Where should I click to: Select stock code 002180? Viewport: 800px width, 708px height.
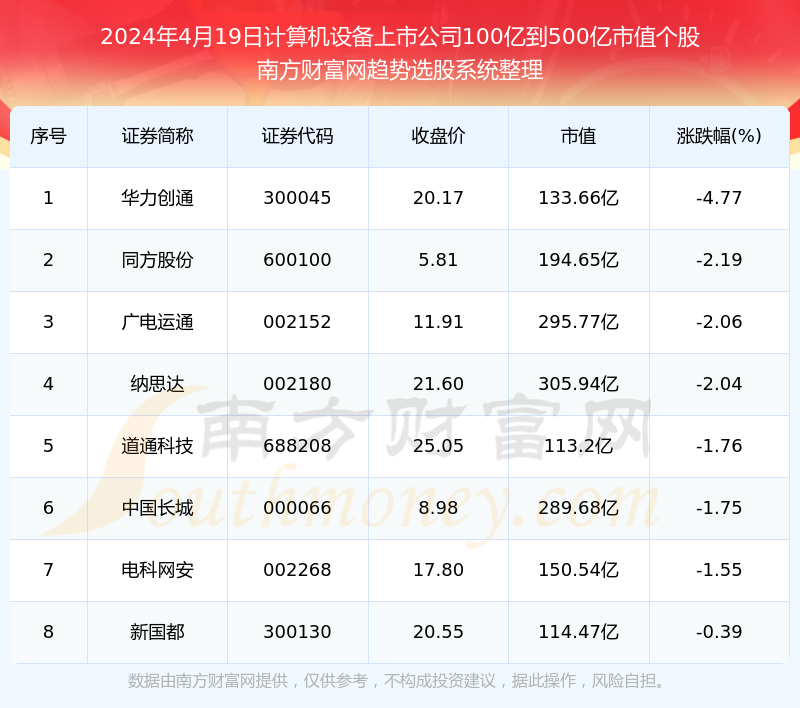297,384
